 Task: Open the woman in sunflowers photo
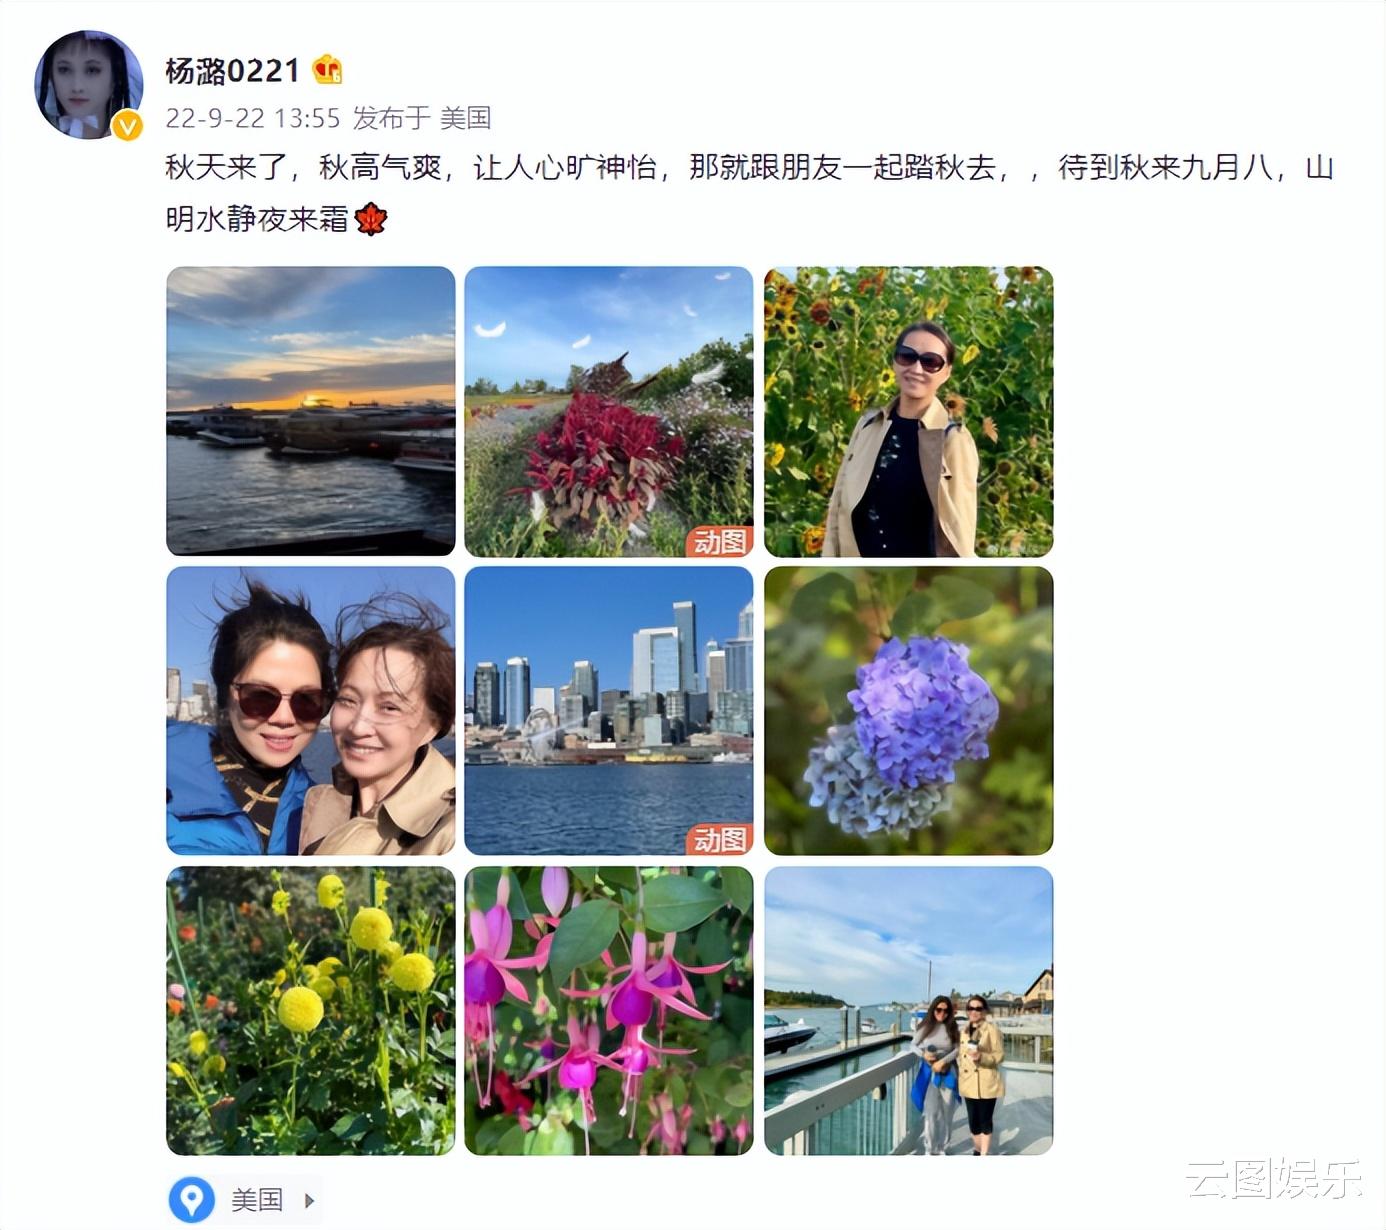pyautogui.click(x=909, y=411)
